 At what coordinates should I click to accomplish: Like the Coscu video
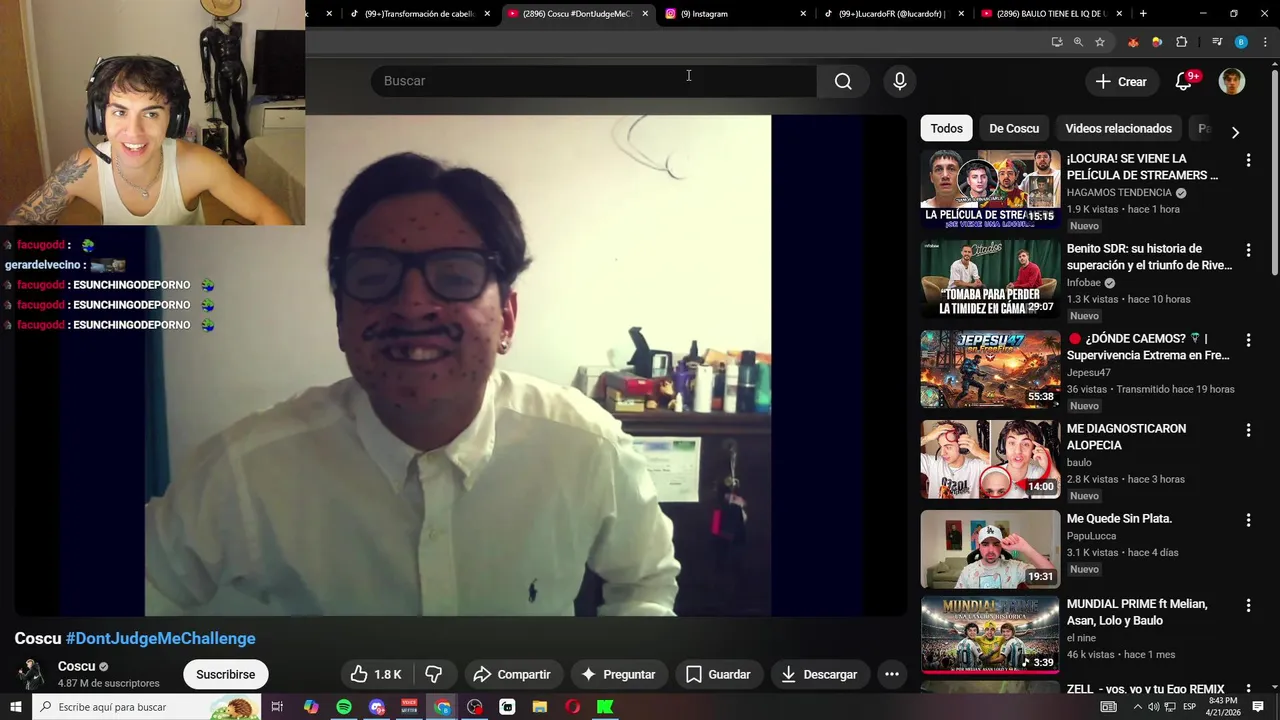pyautogui.click(x=375, y=674)
